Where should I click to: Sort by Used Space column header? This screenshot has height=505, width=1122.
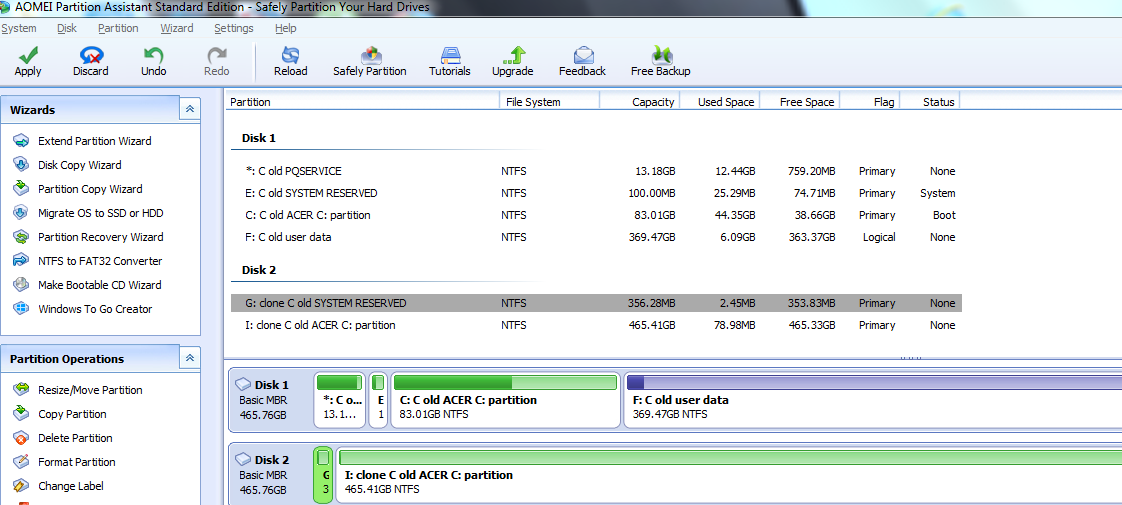(719, 102)
